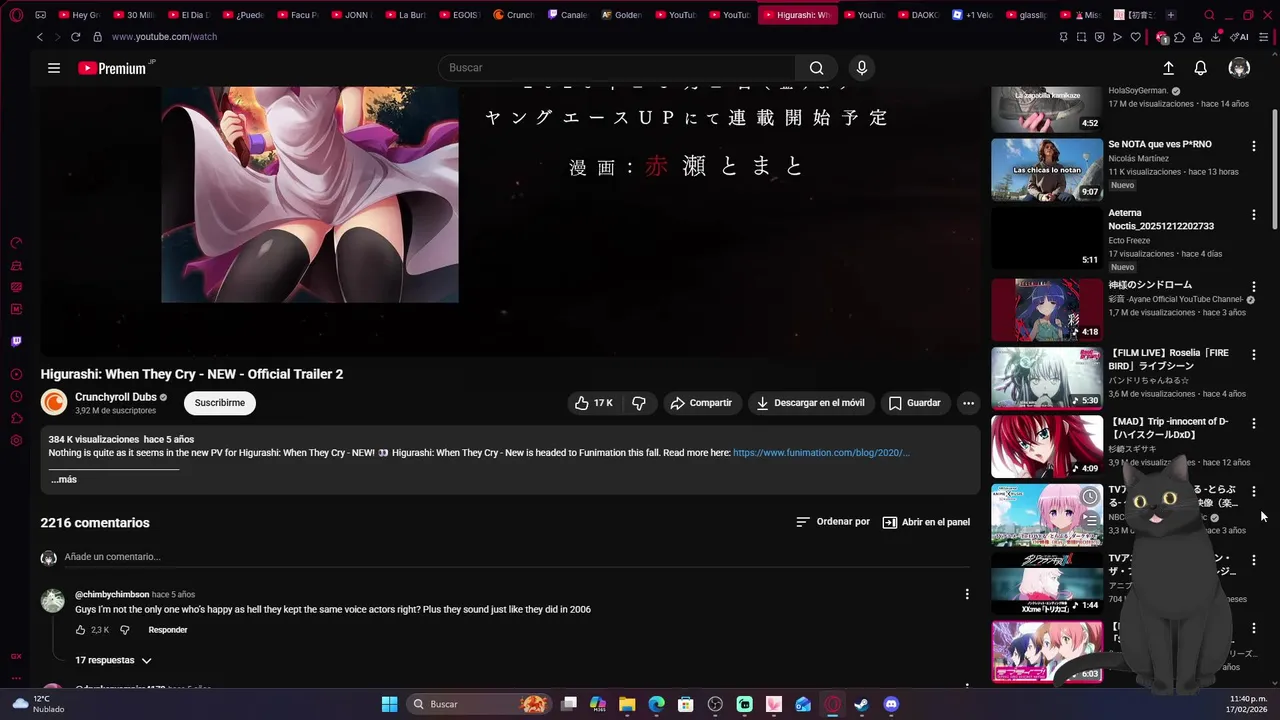1280x720 pixels.
Task: Switch to the EGOIST browser tab
Action: pos(459,15)
